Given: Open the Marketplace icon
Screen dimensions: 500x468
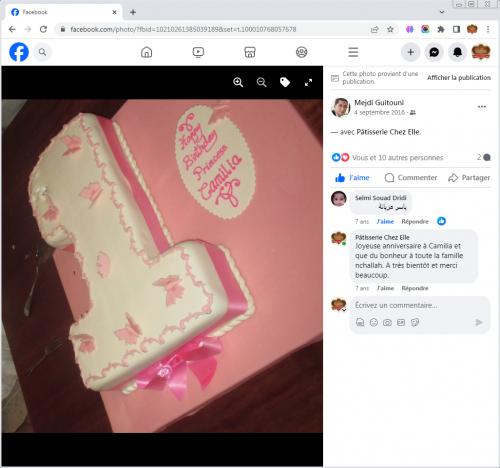Looking at the screenshot, I should pos(250,52).
